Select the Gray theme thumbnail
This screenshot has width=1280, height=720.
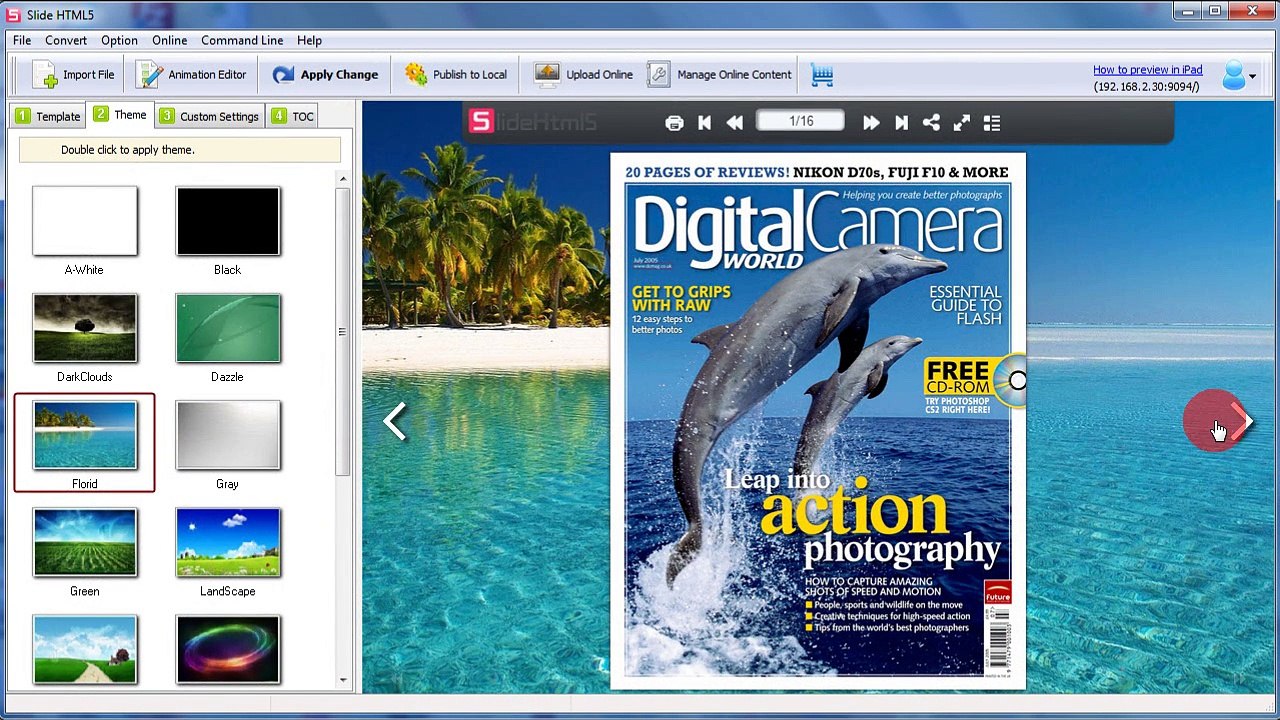228,435
